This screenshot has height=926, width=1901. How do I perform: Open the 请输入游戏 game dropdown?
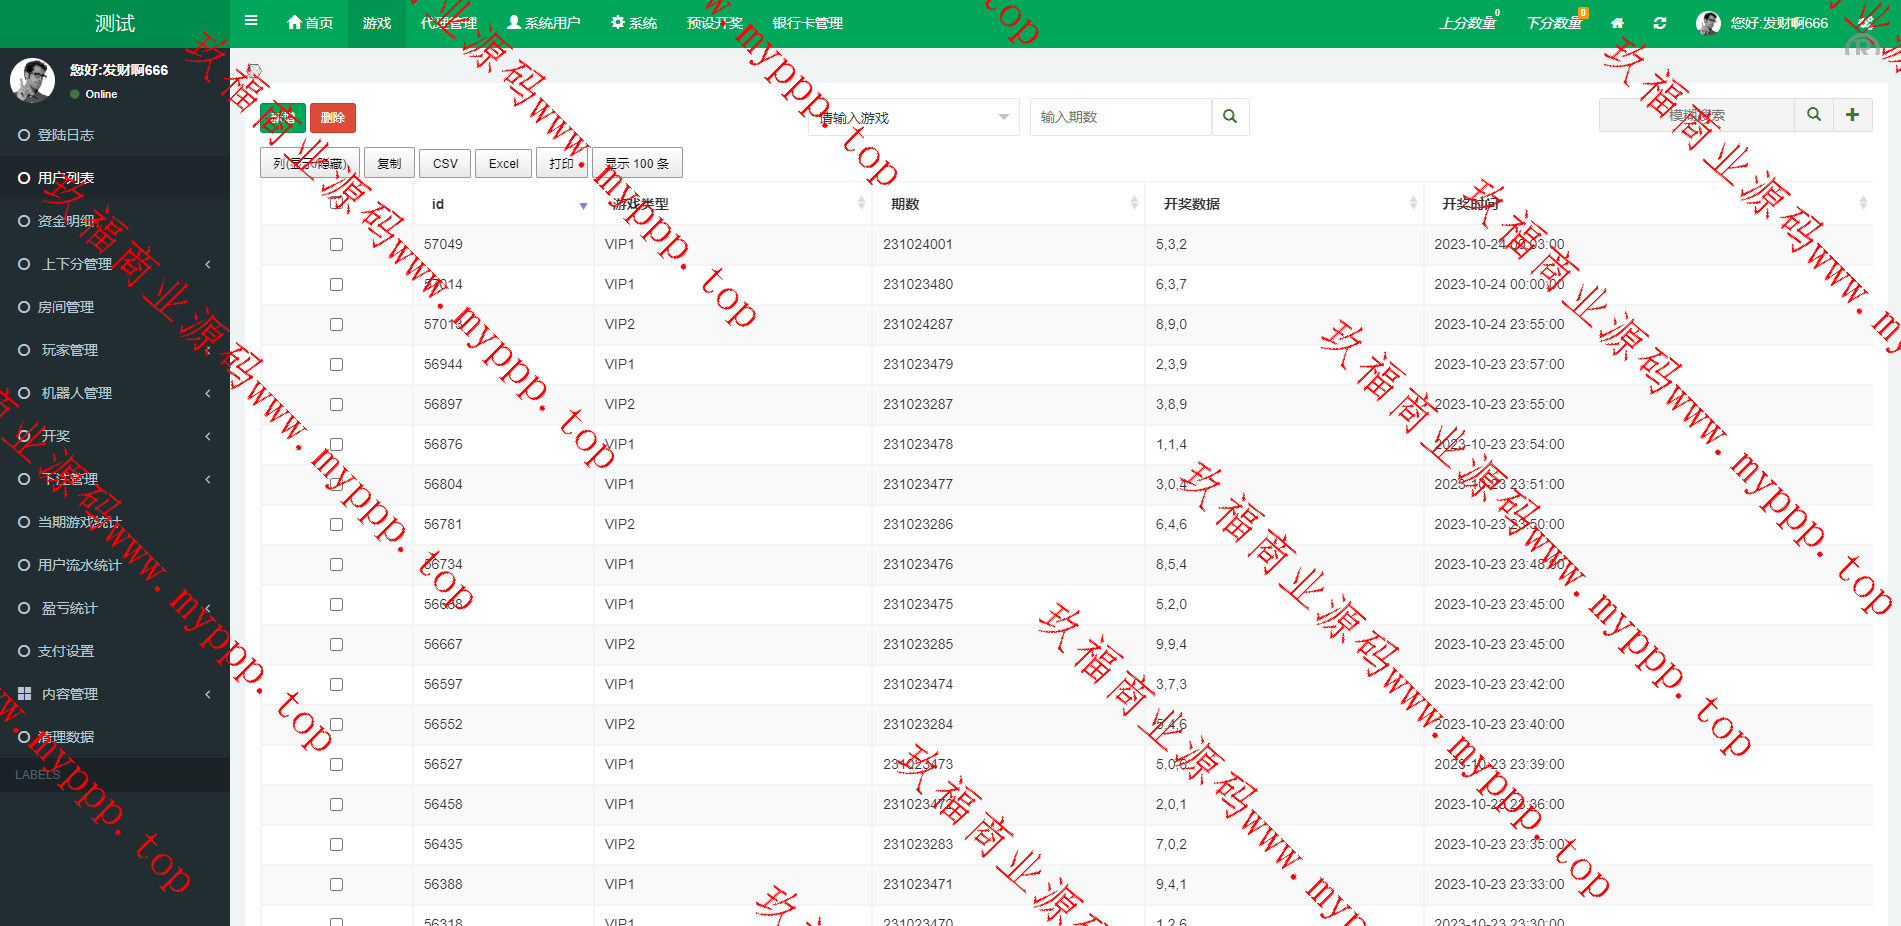(x=913, y=117)
